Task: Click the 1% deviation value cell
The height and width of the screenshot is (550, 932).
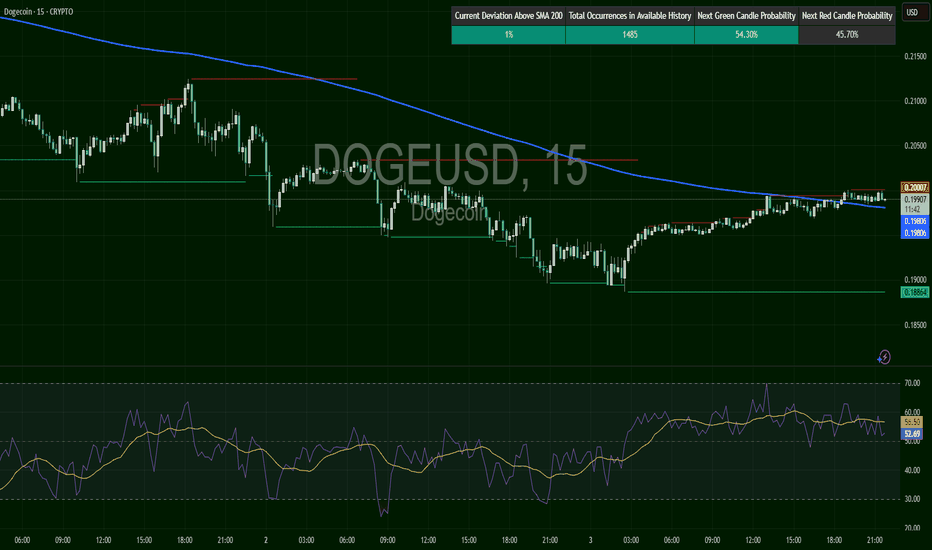Action: 508,35
